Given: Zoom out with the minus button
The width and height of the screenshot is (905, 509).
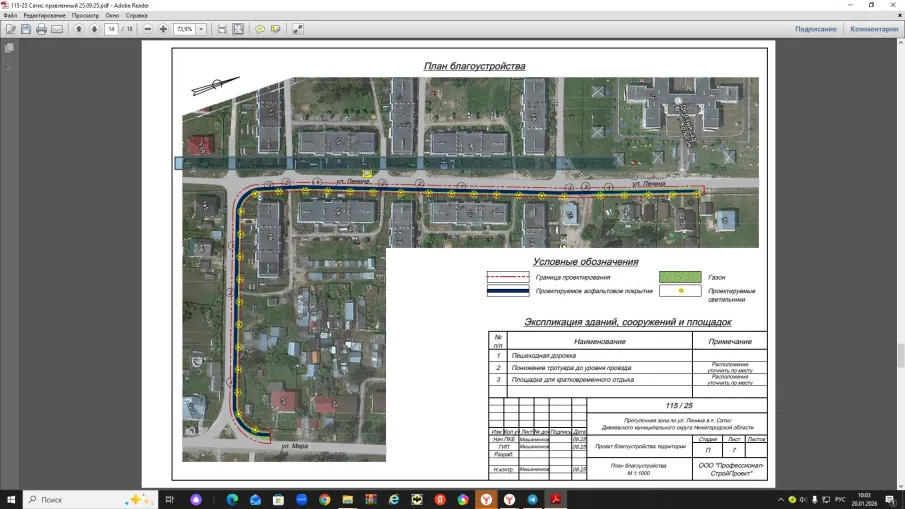Looking at the screenshot, I should coord(148,29).
